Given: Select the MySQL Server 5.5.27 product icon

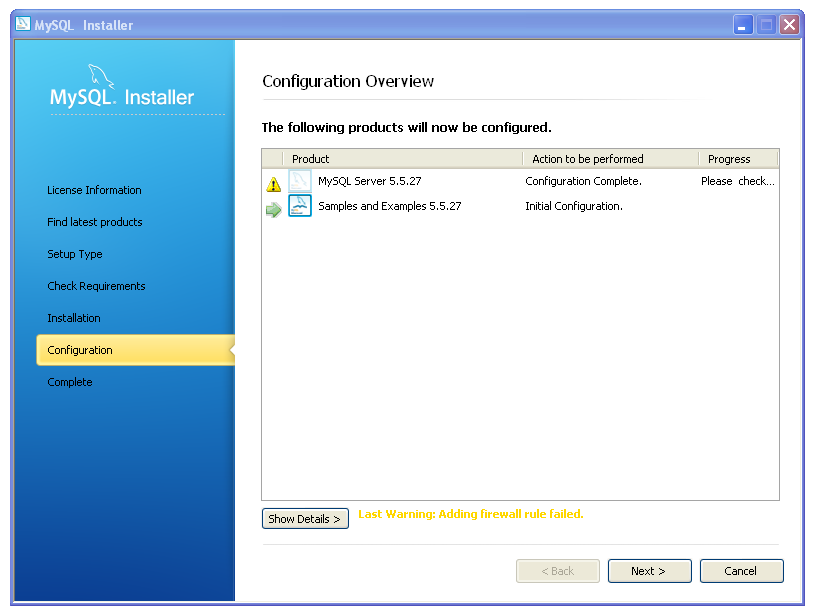Looking at the screenshot, I should coord(300,181).
